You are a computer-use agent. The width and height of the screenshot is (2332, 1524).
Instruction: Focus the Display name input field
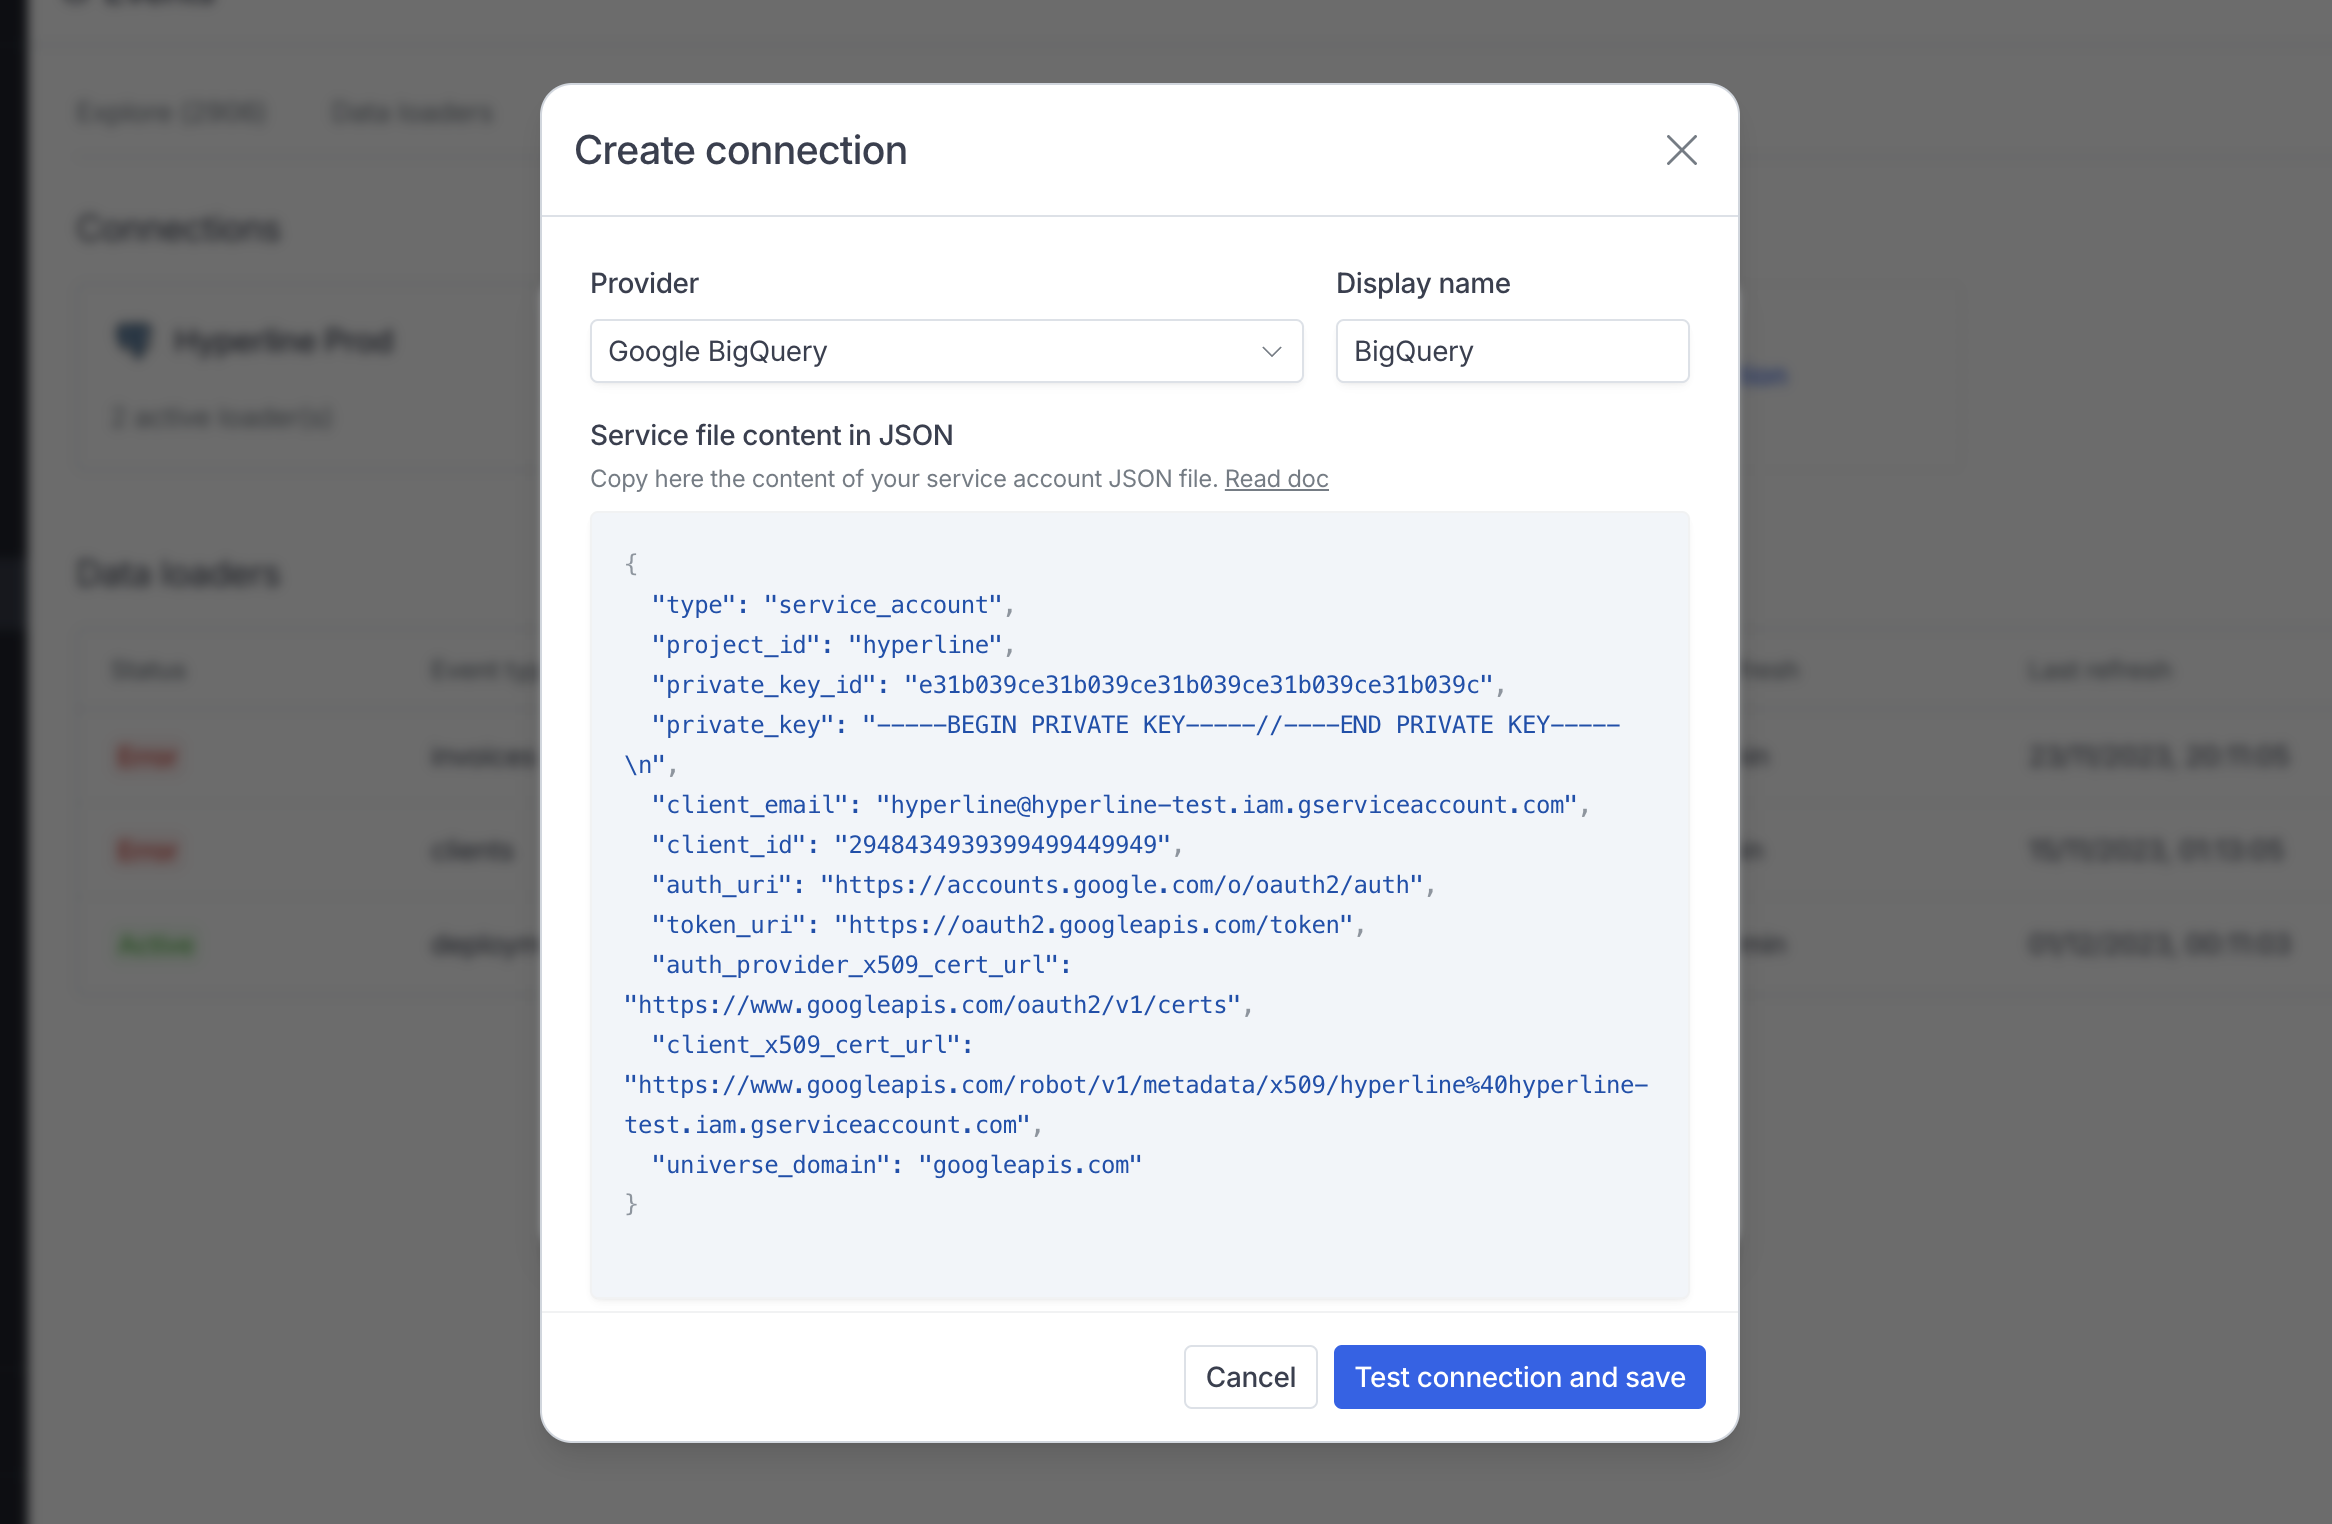[1511, 351]
